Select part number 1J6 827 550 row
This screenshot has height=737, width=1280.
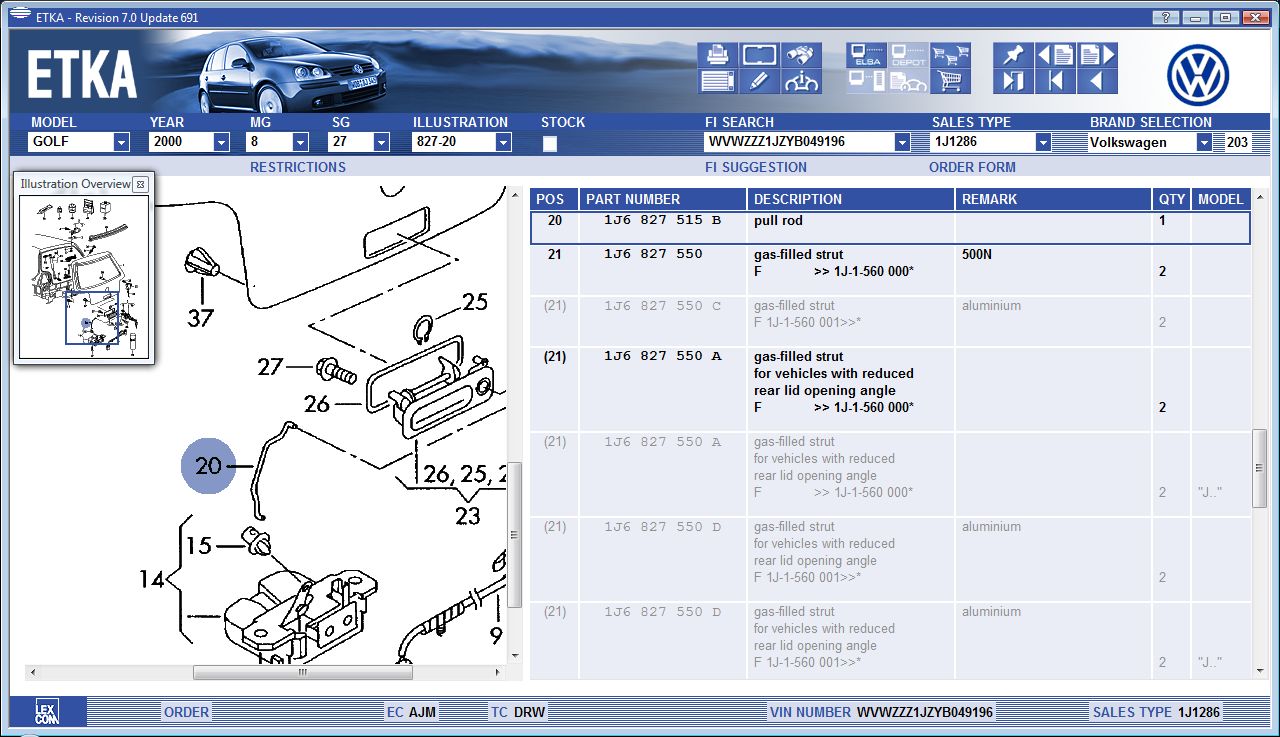tap(890, 271)
